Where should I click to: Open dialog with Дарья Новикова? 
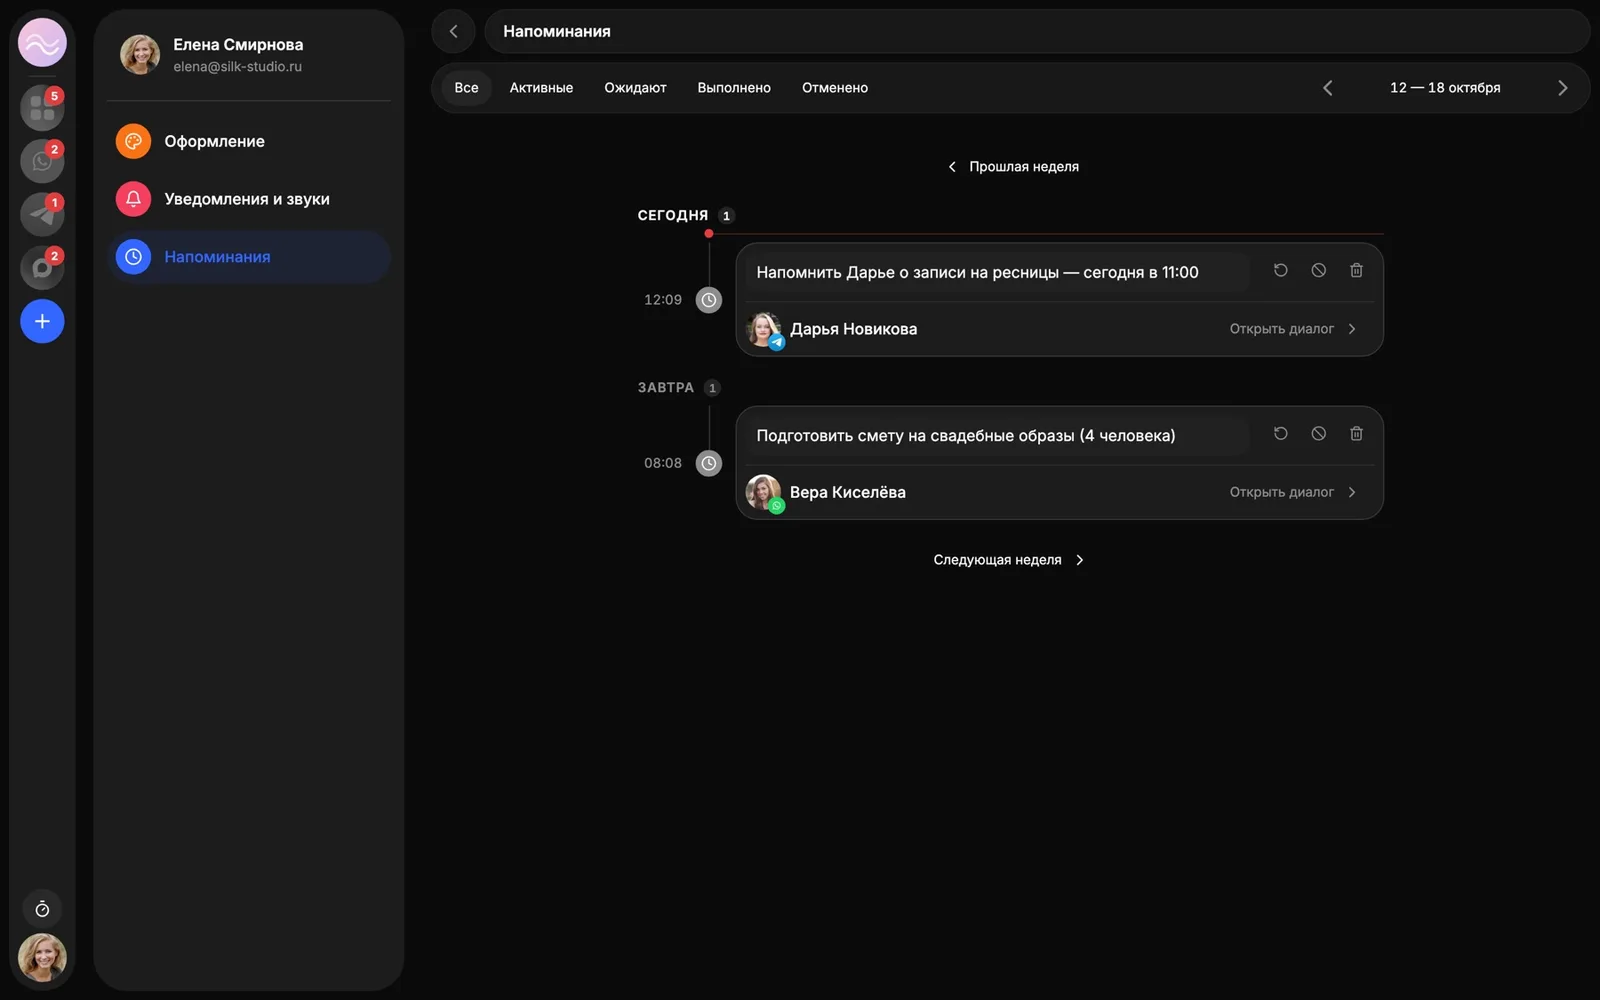pyautogui.click(x=1293, y=329)
